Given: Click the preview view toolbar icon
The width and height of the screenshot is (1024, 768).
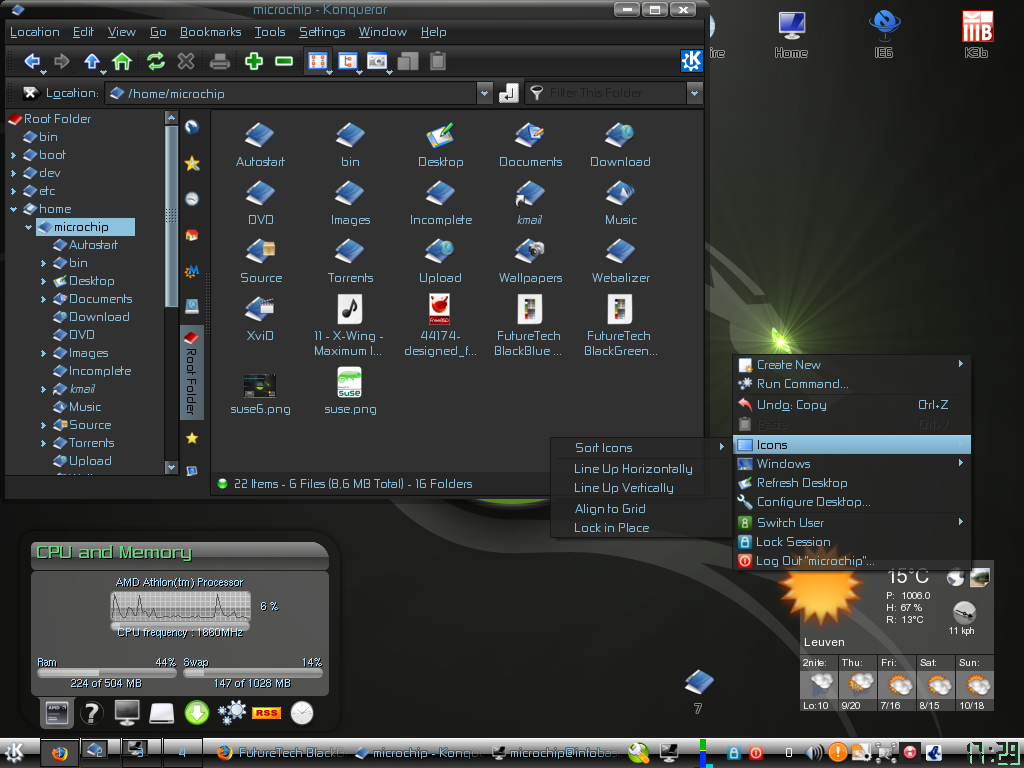Looking at the screenshot, I should (x=377, y=61).
